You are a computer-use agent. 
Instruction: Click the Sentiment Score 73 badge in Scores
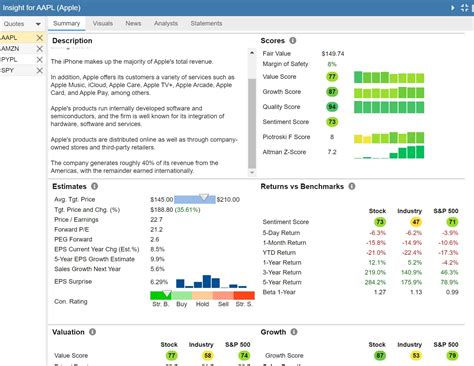point(332,122)
